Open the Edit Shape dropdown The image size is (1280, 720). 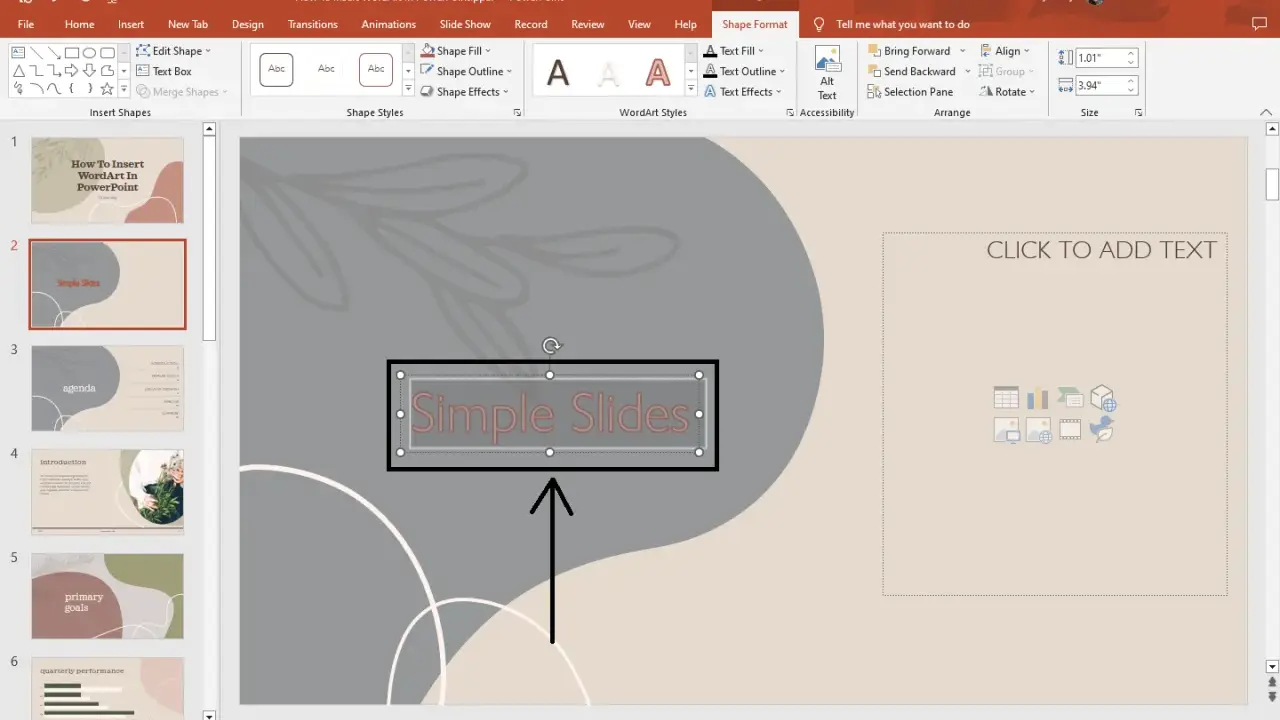173,51
